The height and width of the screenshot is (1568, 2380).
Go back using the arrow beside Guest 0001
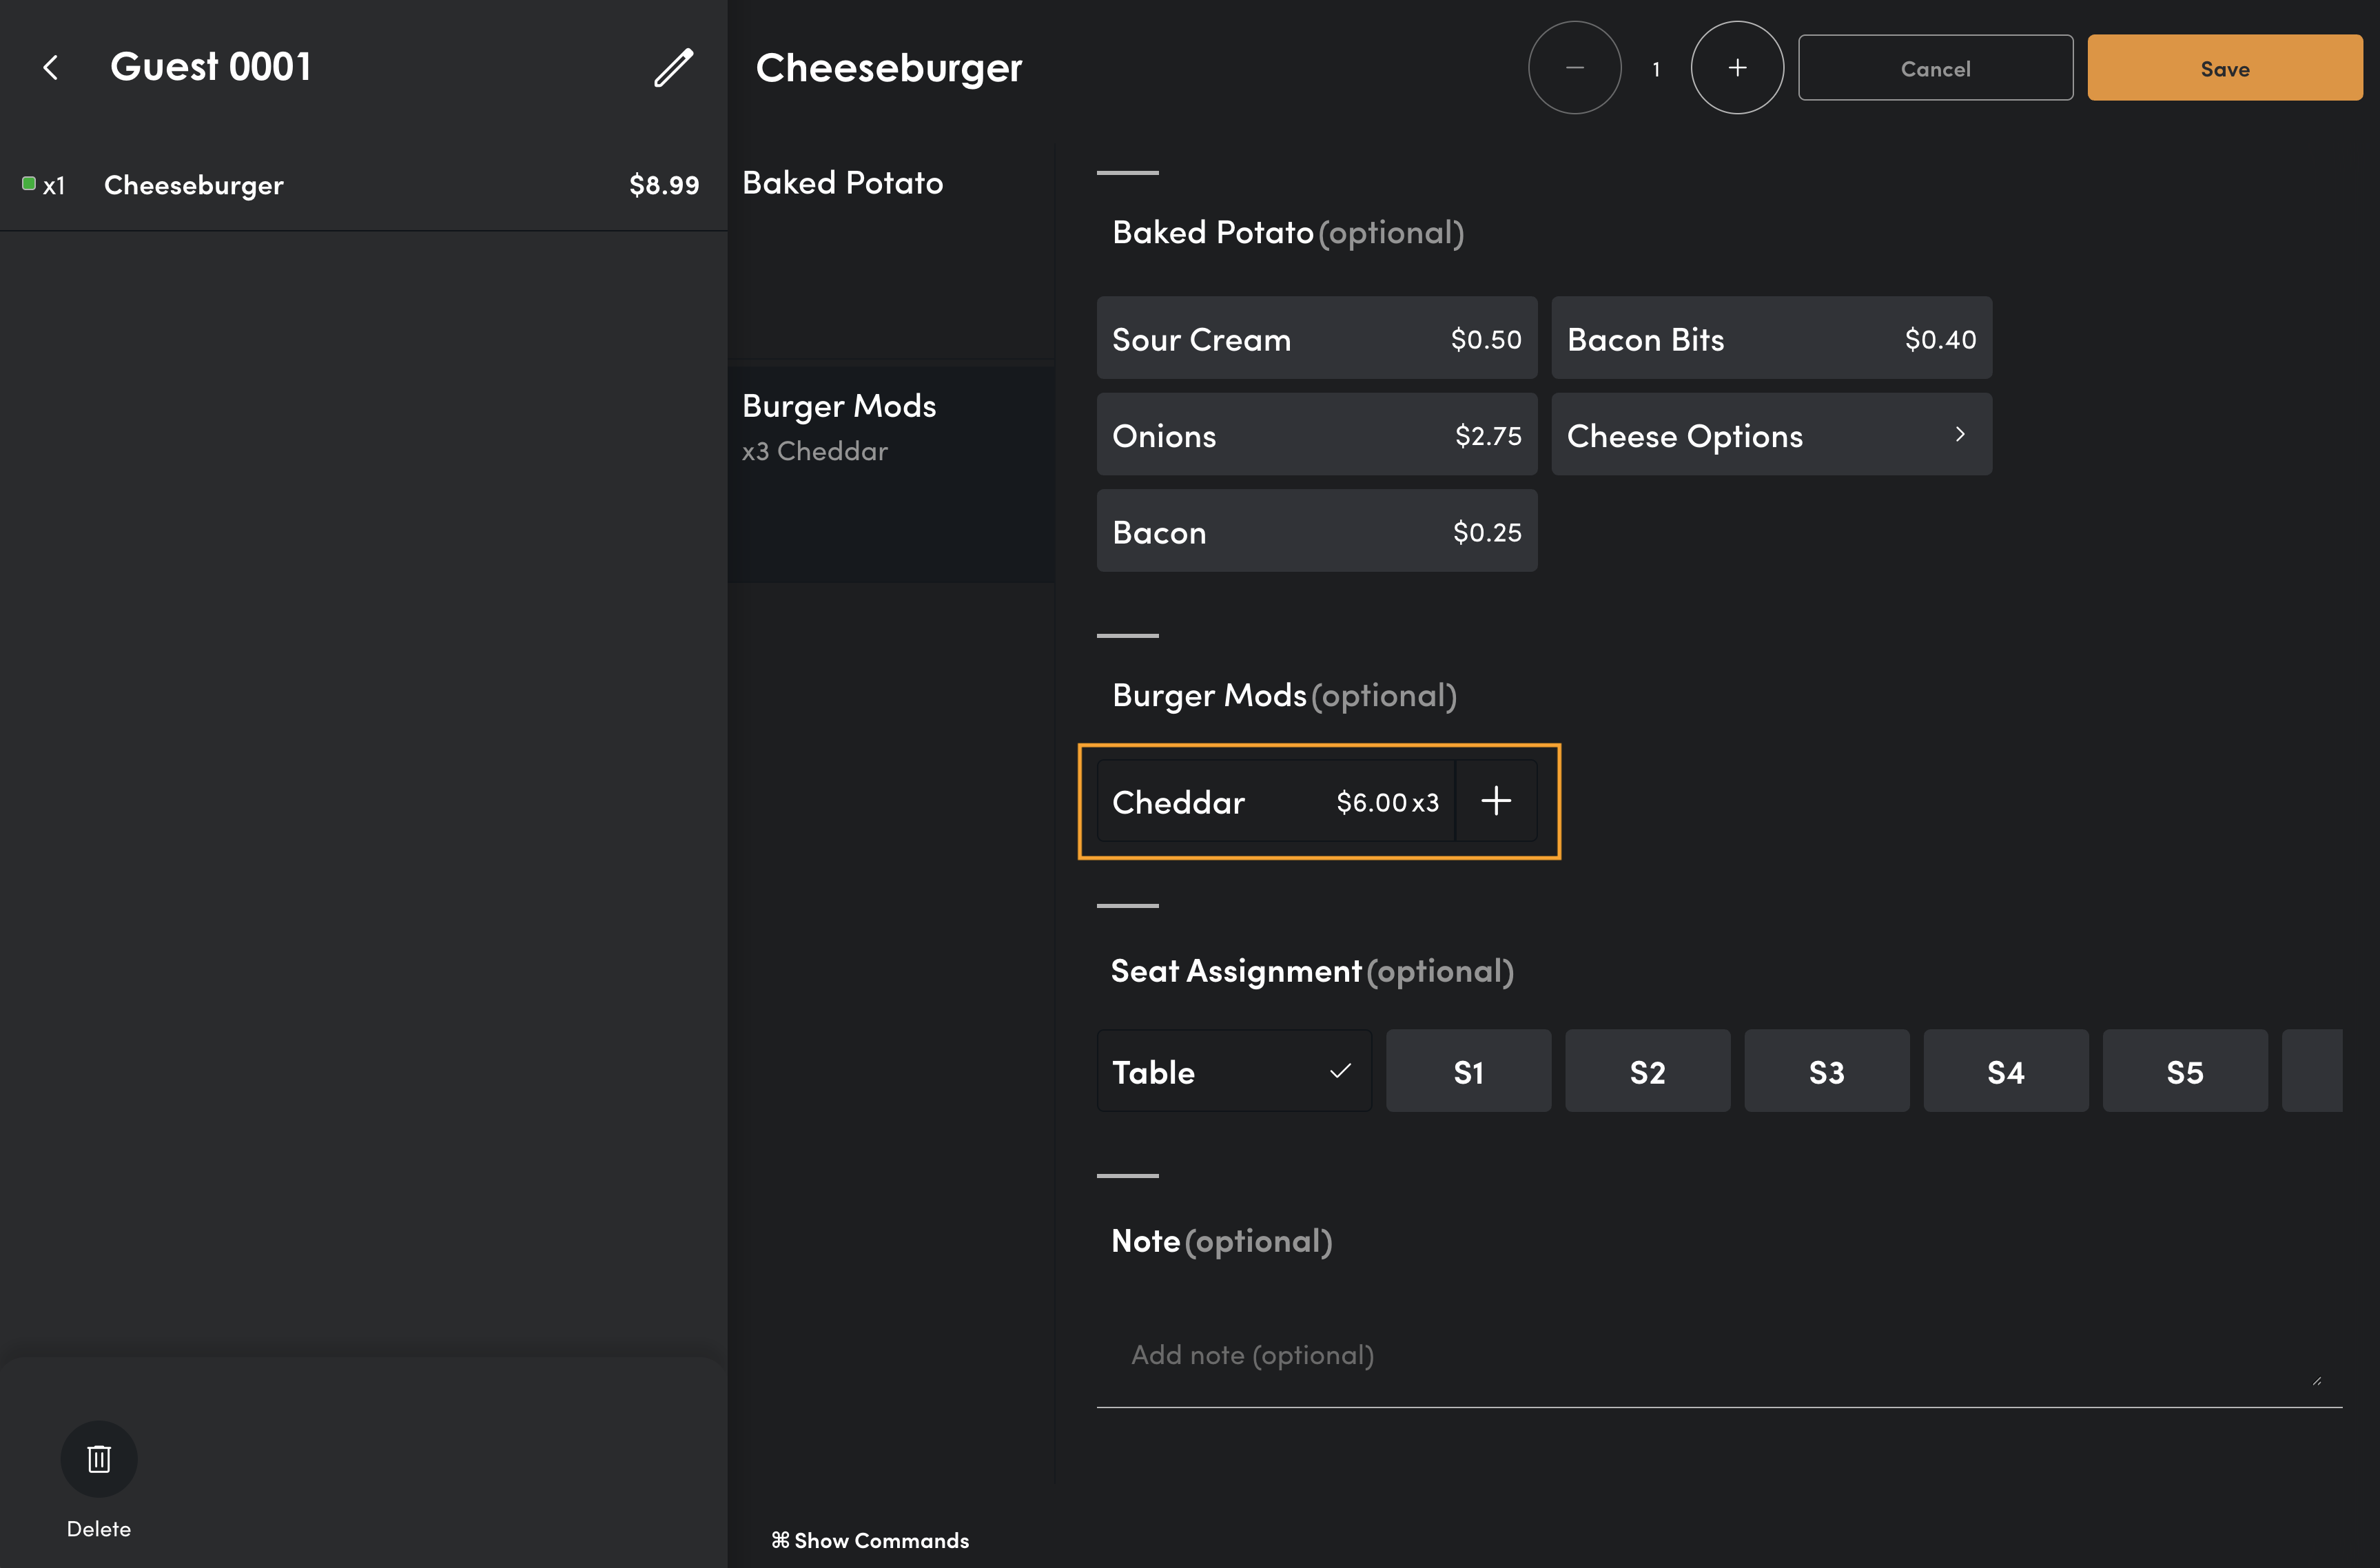point(51,68)
